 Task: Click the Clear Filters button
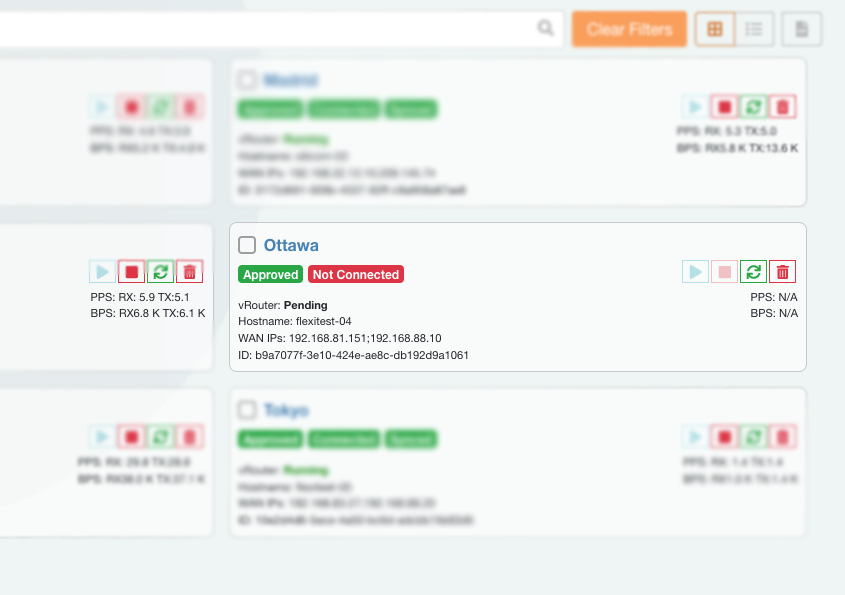point(629,29)
